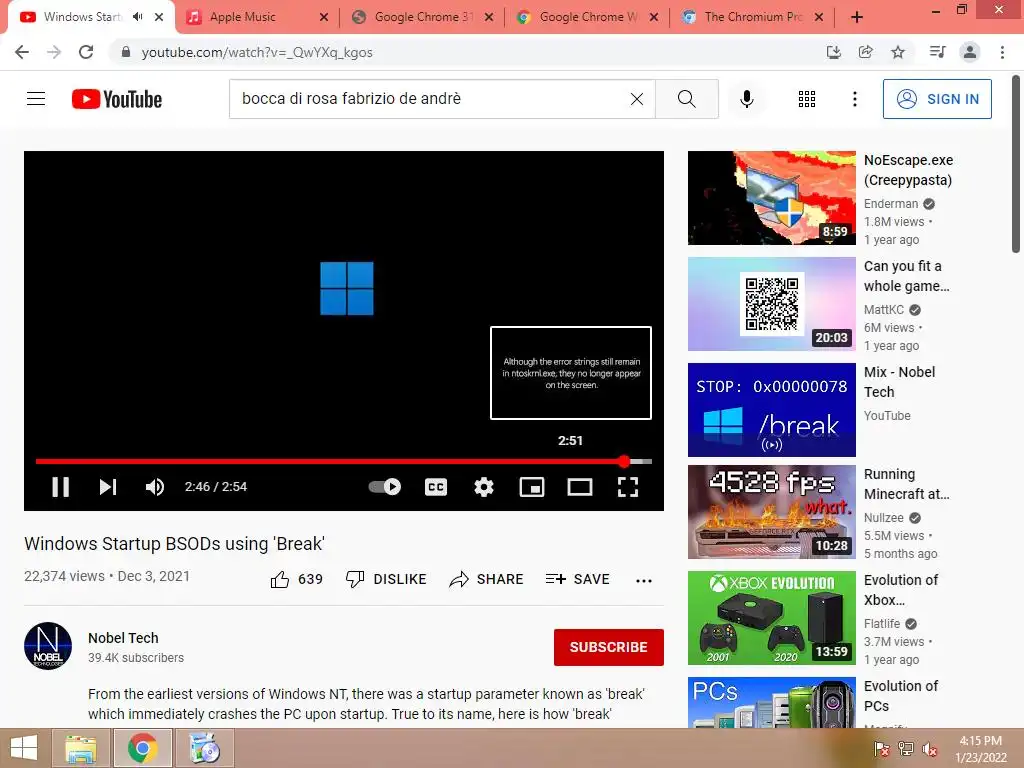This screenshot has height=768, width=1024.
Task: Open Windows Start button
Action: coord(24,748)
